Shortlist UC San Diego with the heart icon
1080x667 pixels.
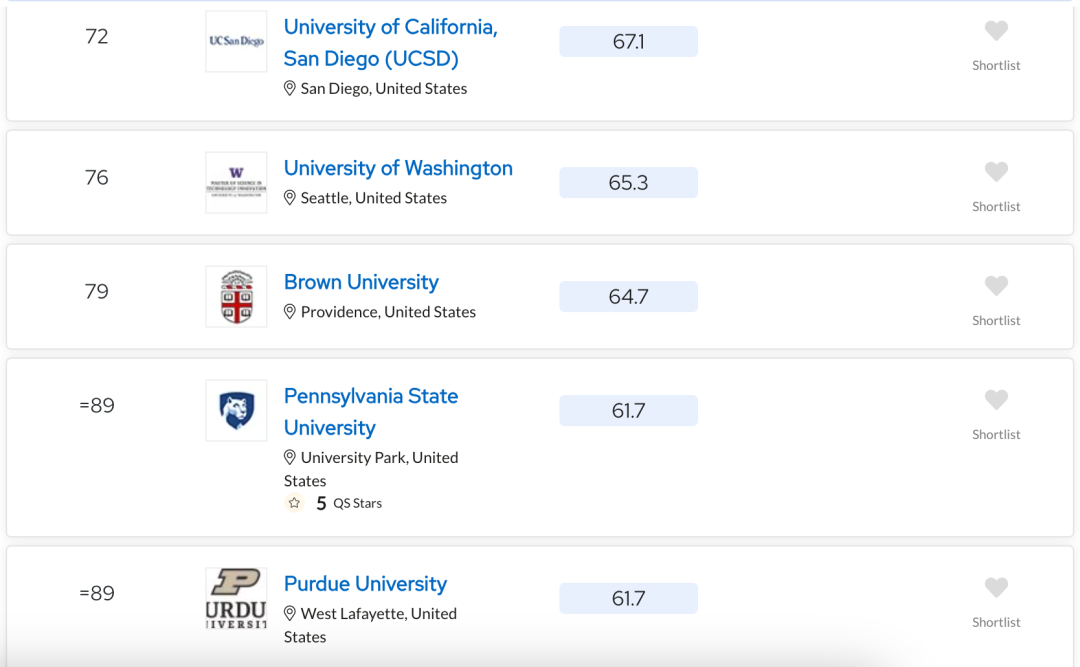tap(996, 31)
